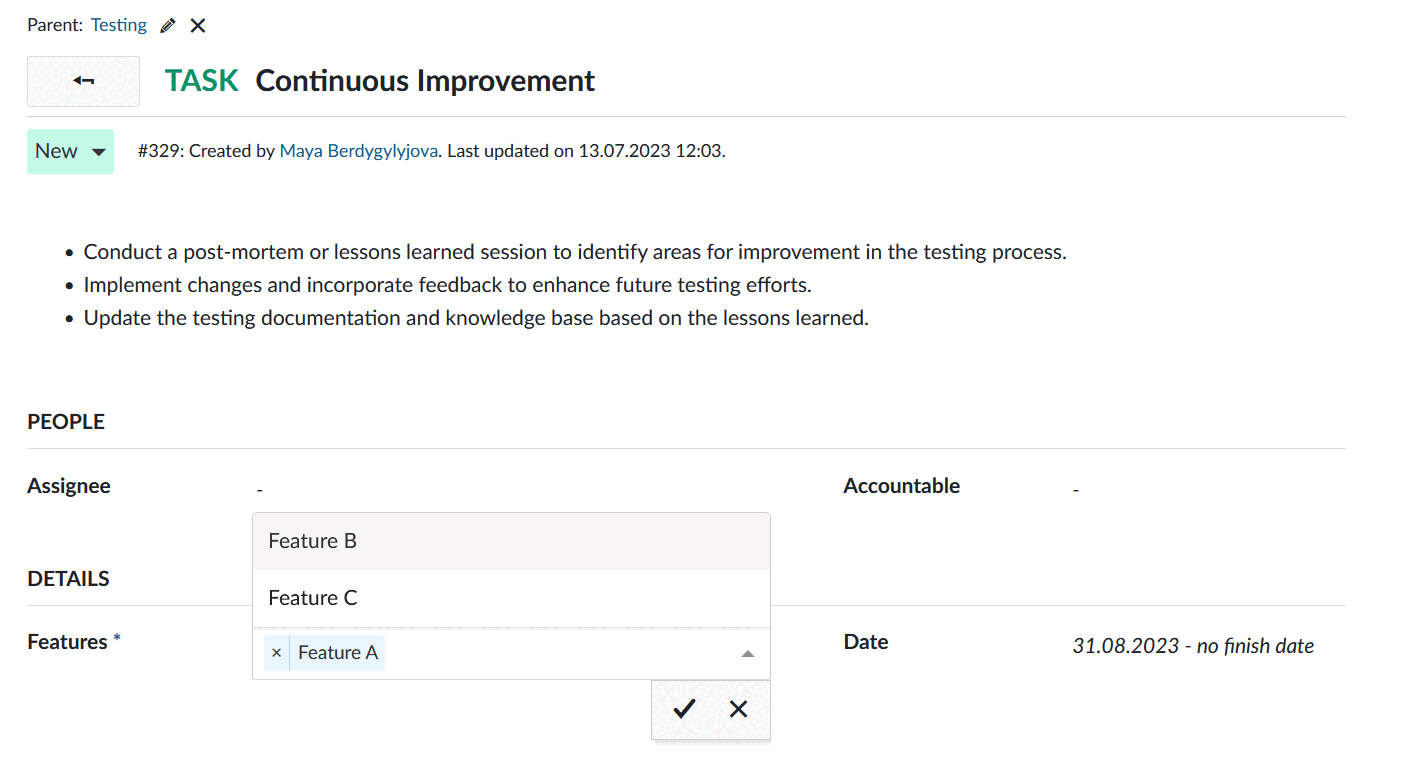The height and width of the screenshot is (763, 1414).
Task: Click the X icon to remove parent Testing
Action: [197, 24]
